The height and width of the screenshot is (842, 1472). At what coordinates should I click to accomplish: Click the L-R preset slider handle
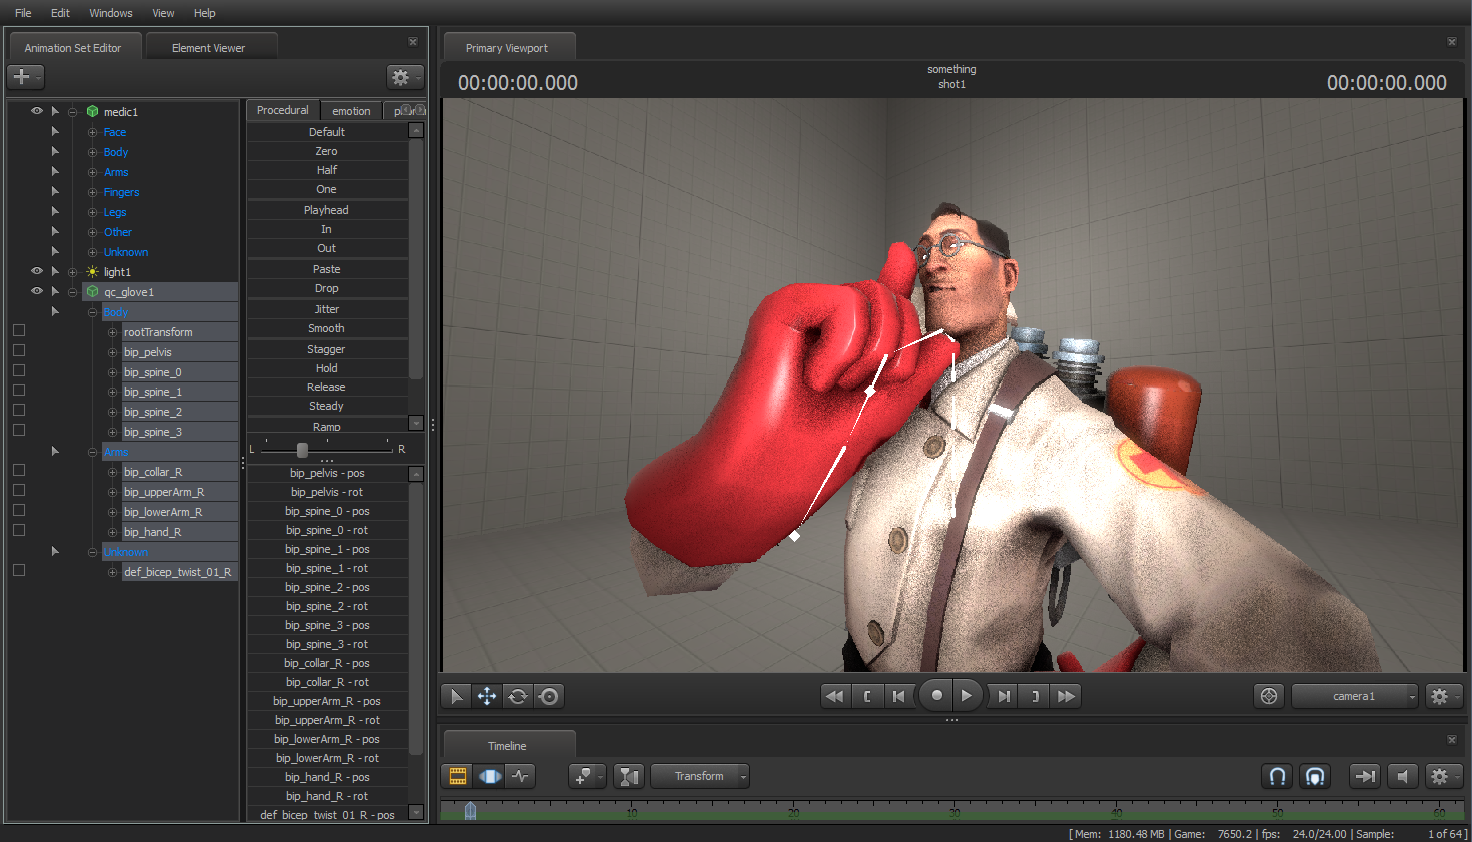coord(302,450)
